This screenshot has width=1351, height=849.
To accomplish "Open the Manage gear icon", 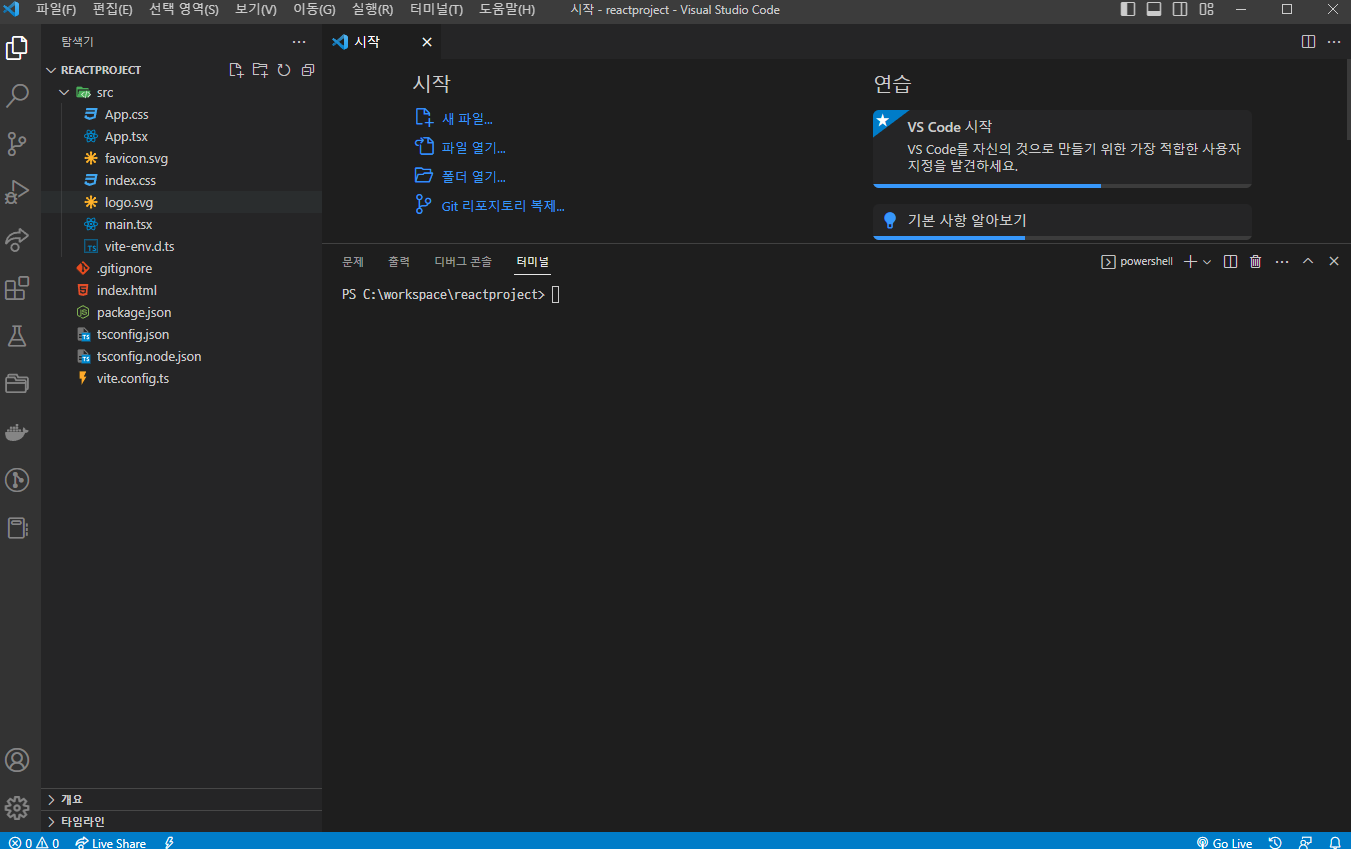I will 17,808.
